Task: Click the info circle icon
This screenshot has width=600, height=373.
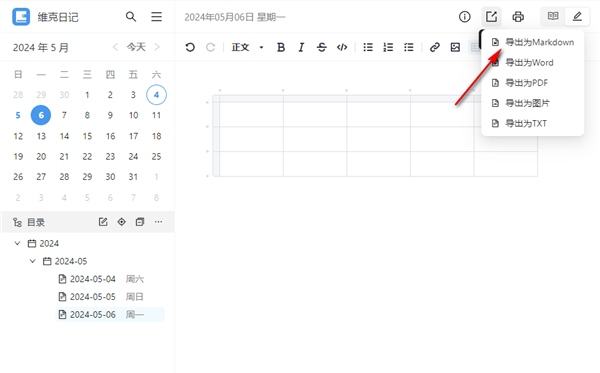Action: 465,17
